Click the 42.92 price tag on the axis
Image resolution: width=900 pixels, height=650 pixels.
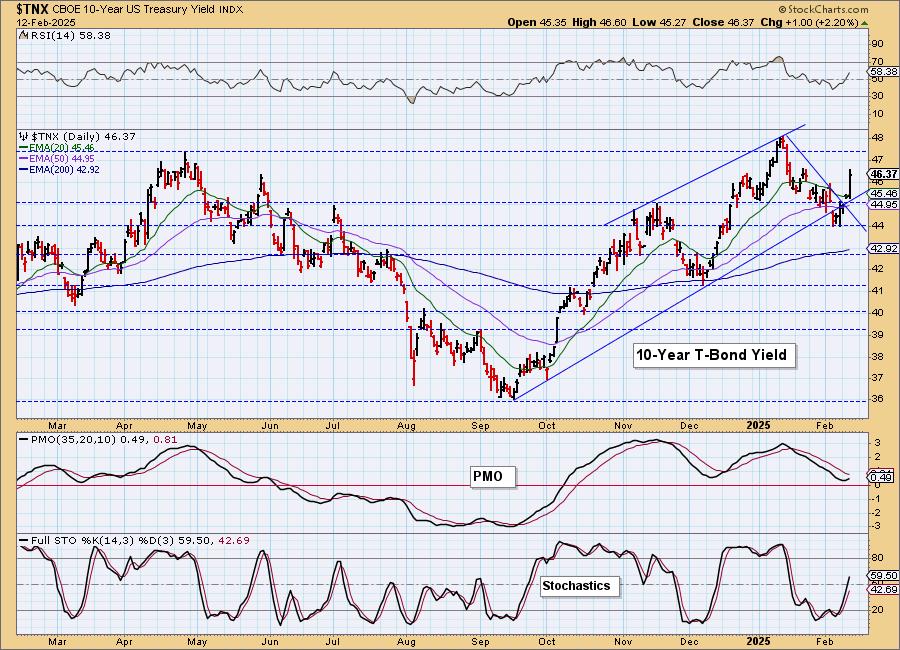(884, 249)
